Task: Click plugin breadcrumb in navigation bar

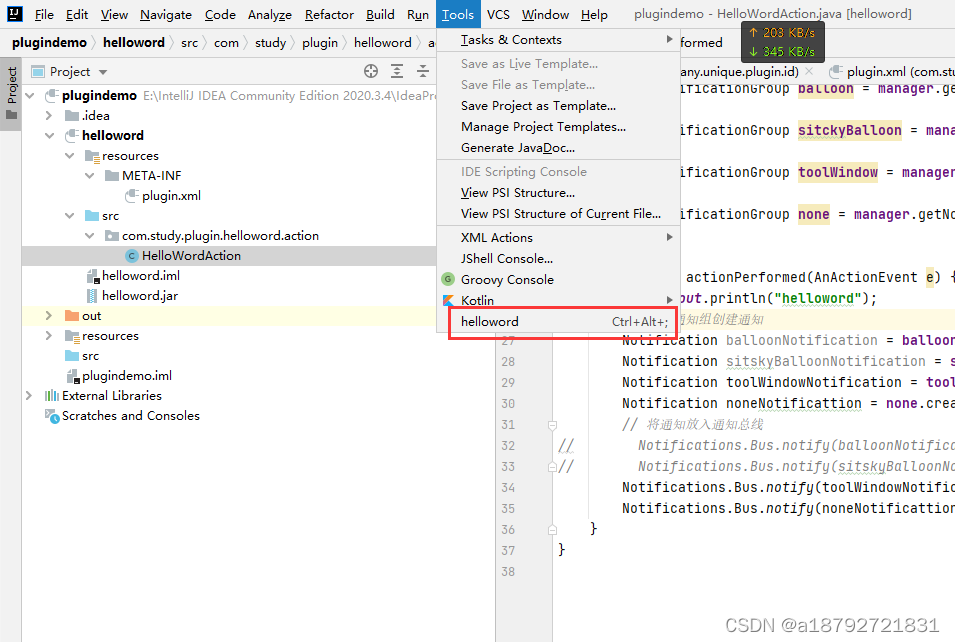Action: [x=320, y=43]
